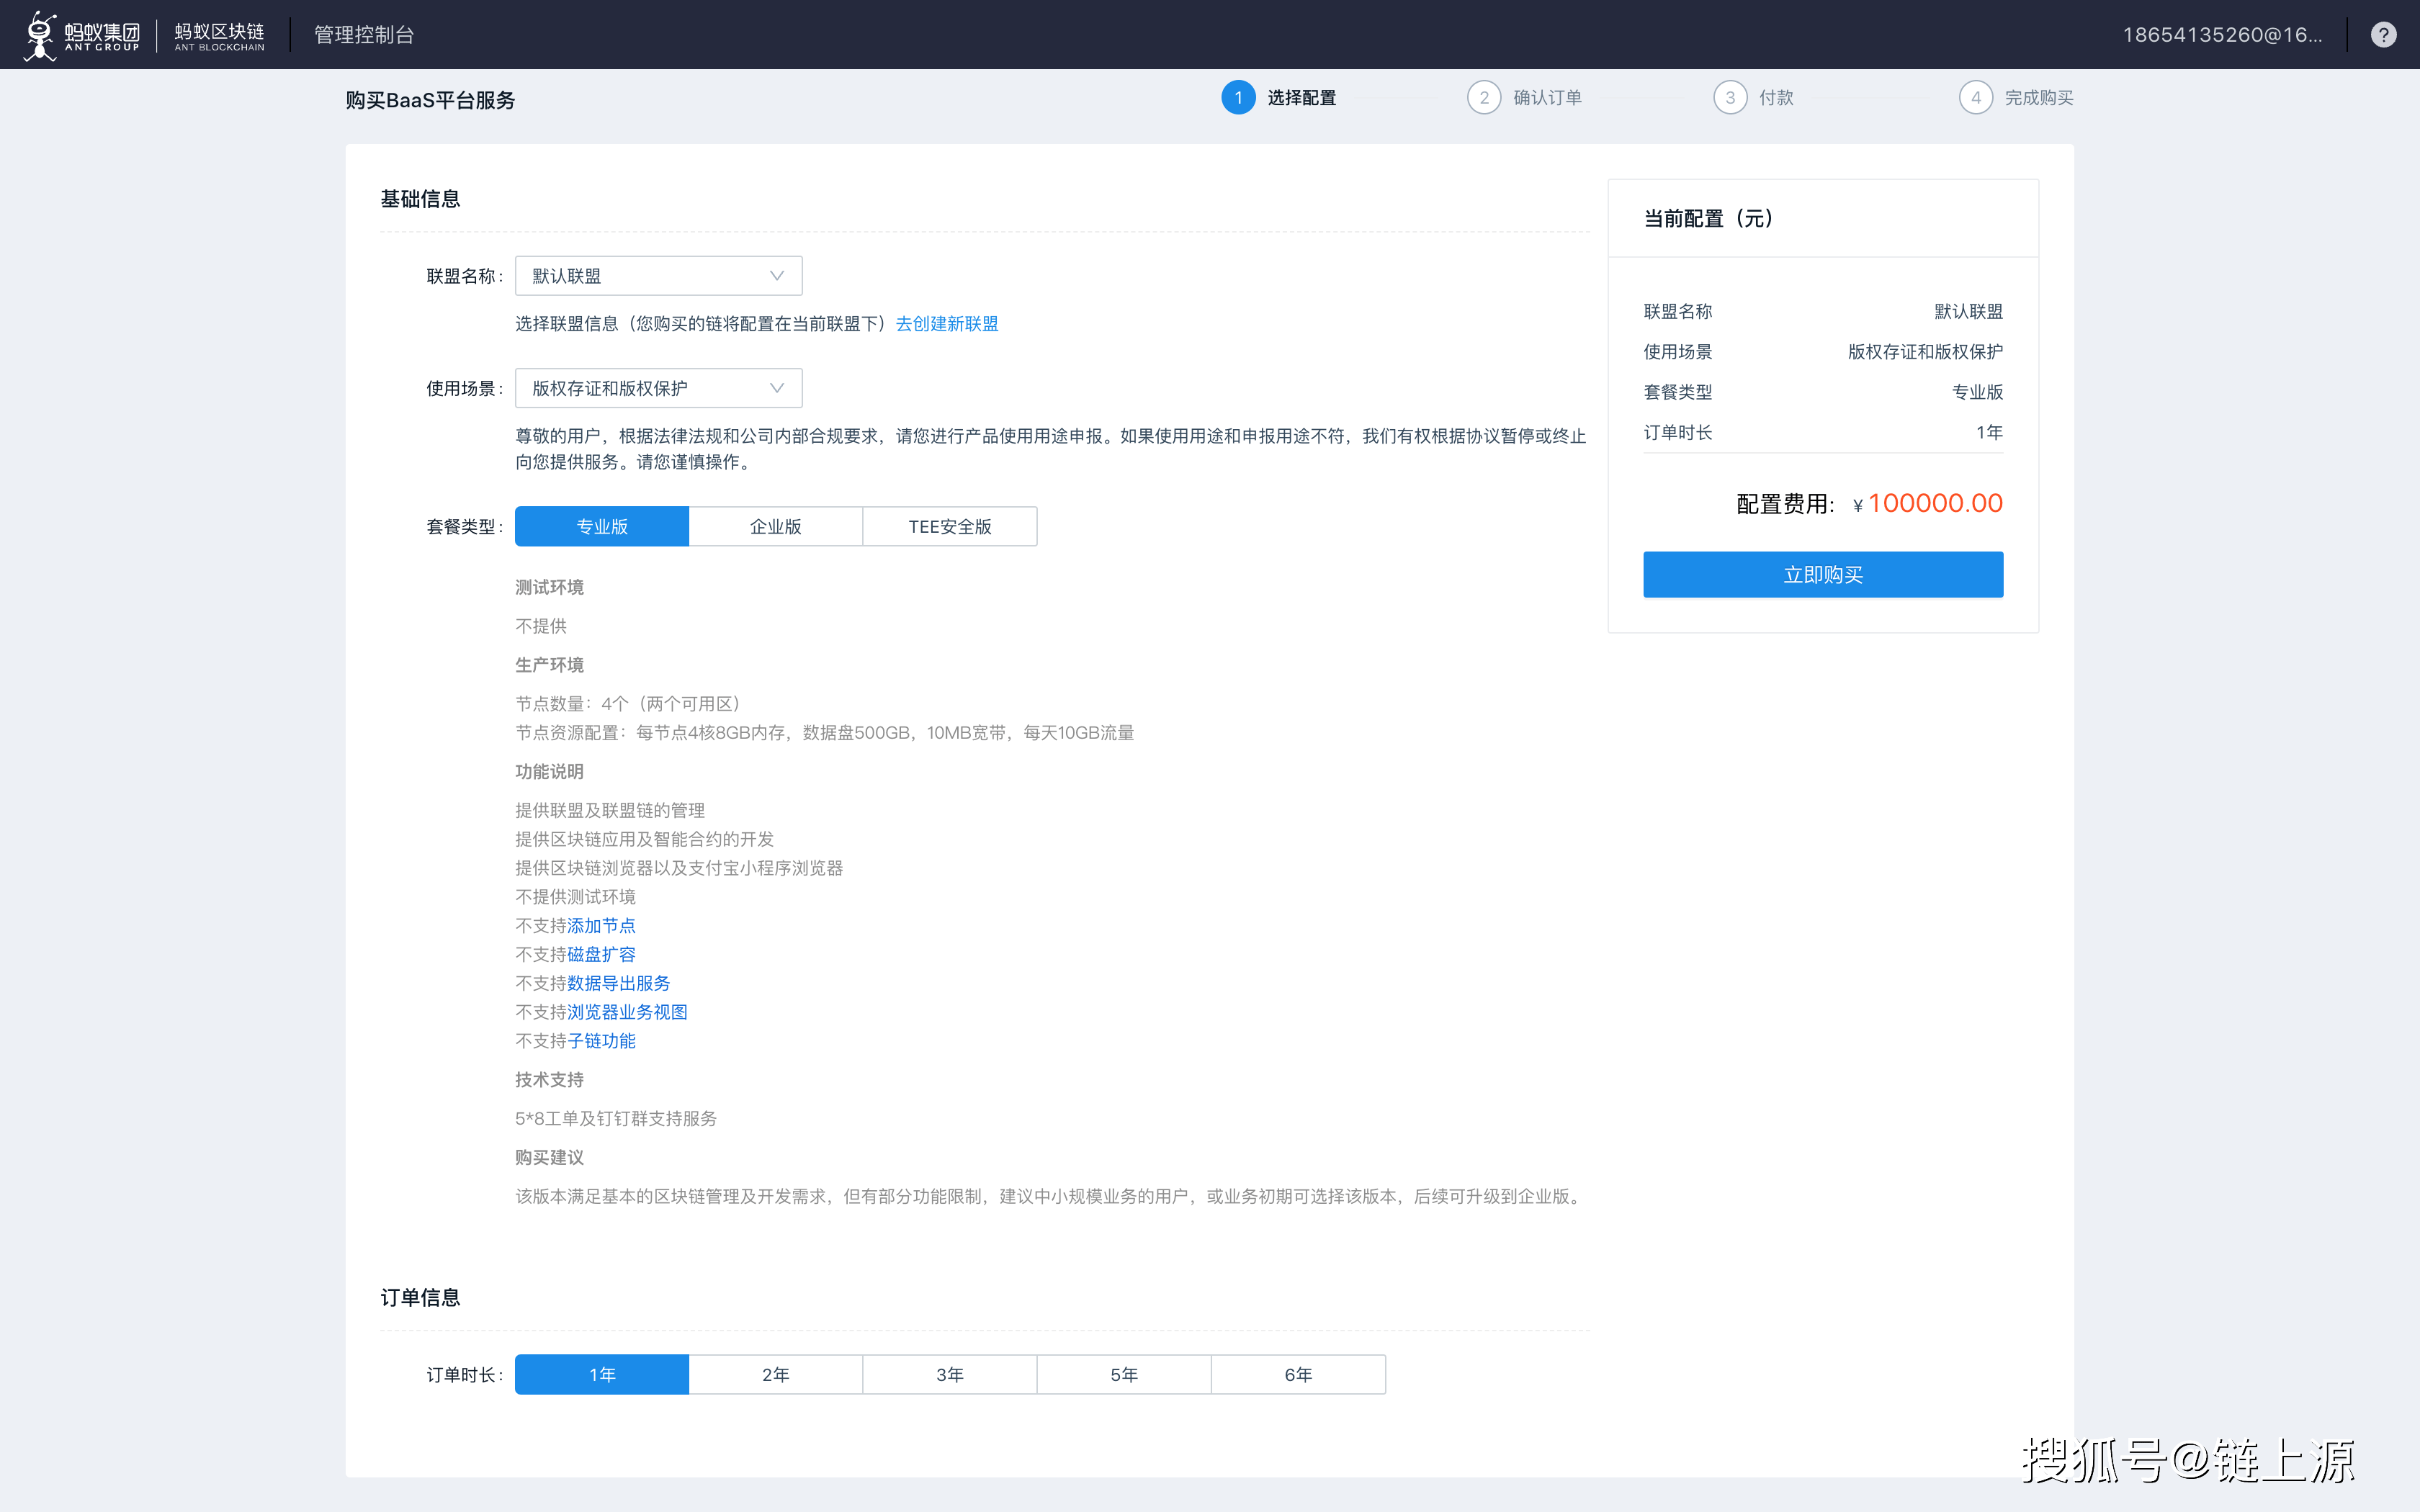2420x1512 pixels.
Task: Click step 1 circle 选择配置
Action: click(1238, 98)
